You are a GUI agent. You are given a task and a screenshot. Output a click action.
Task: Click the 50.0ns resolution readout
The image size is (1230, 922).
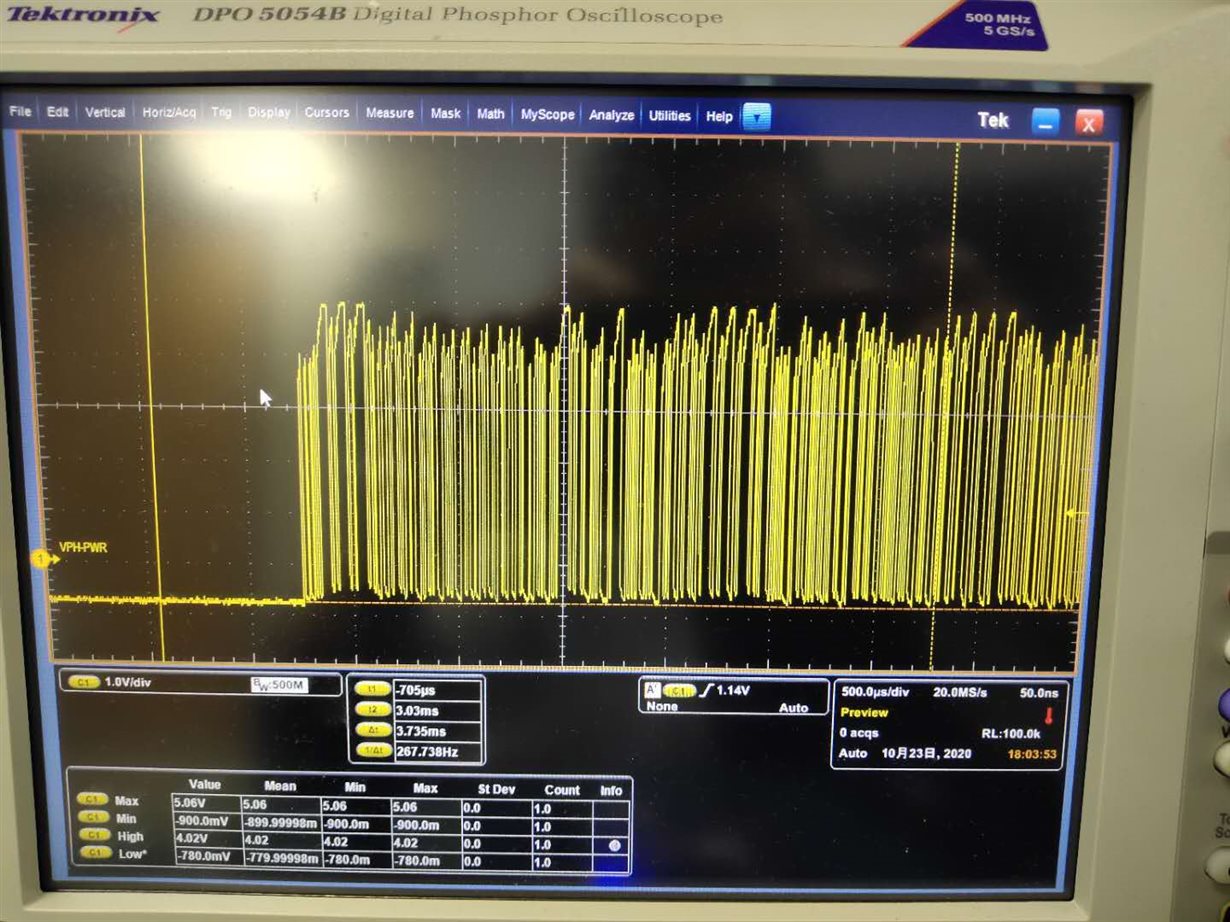click(1037, 693)
